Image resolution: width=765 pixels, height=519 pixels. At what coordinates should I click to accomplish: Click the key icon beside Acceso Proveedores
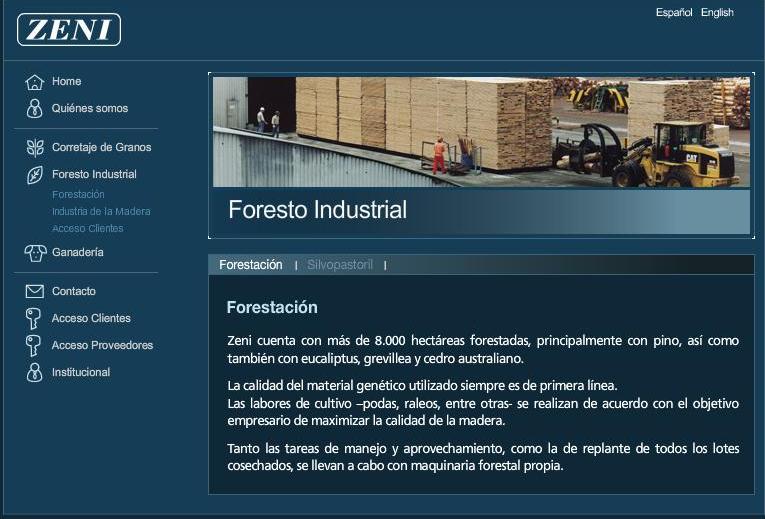(x=34, y=346)
